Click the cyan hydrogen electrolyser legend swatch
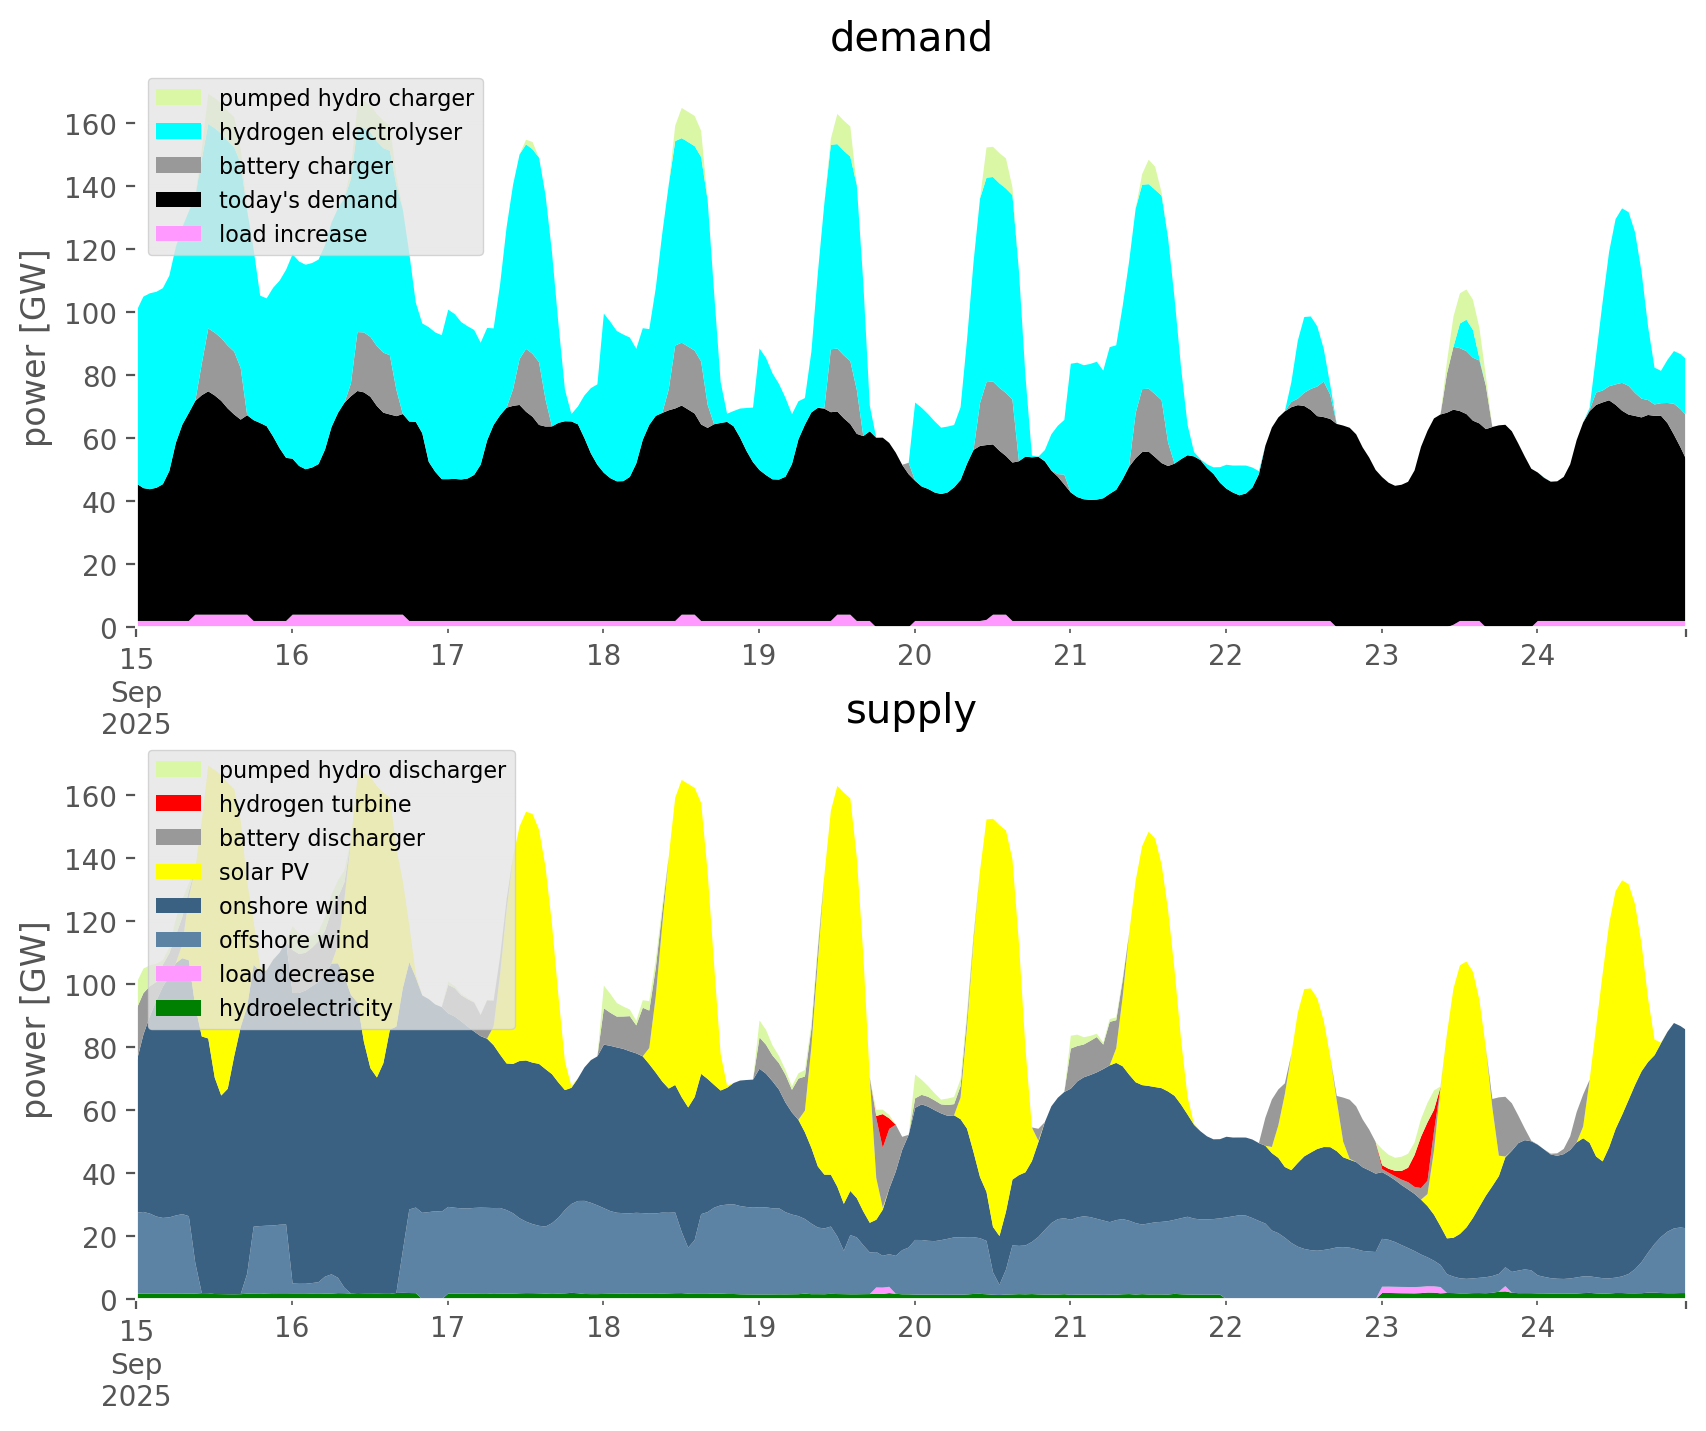 coord(180,132)
